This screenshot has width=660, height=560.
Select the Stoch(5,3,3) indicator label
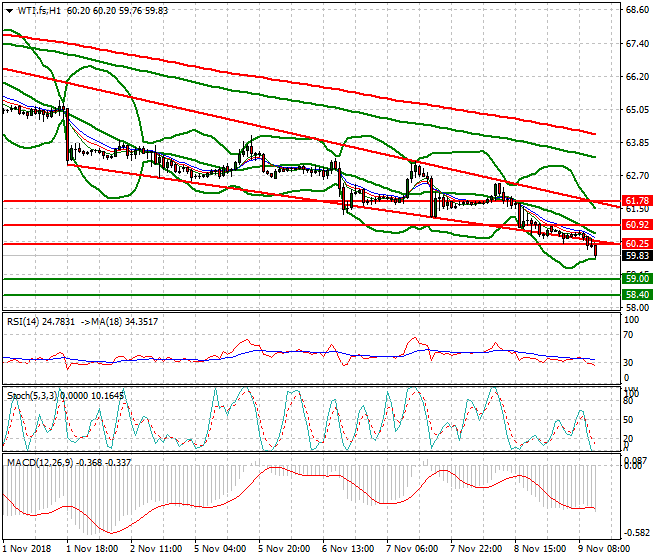click(32, 396)
